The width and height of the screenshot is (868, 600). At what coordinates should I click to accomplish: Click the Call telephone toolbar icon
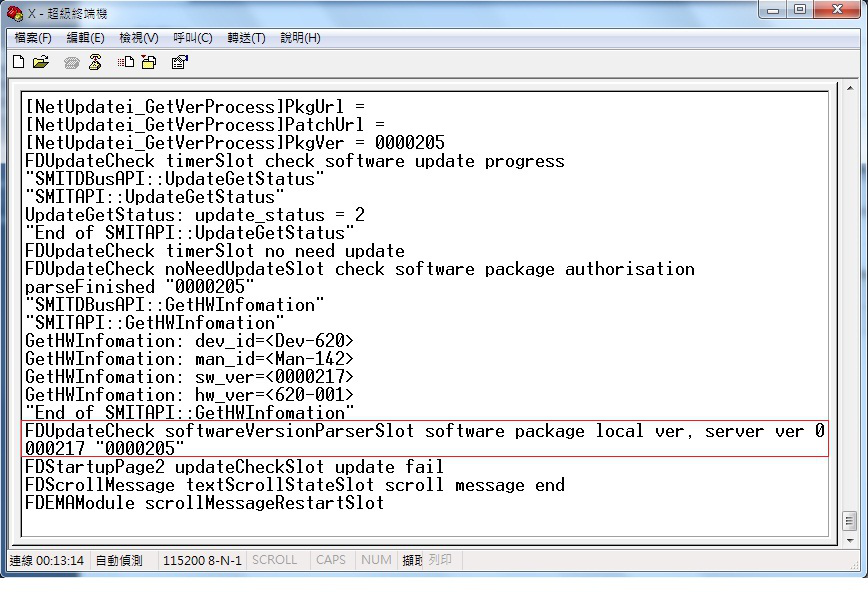point(71,63)
